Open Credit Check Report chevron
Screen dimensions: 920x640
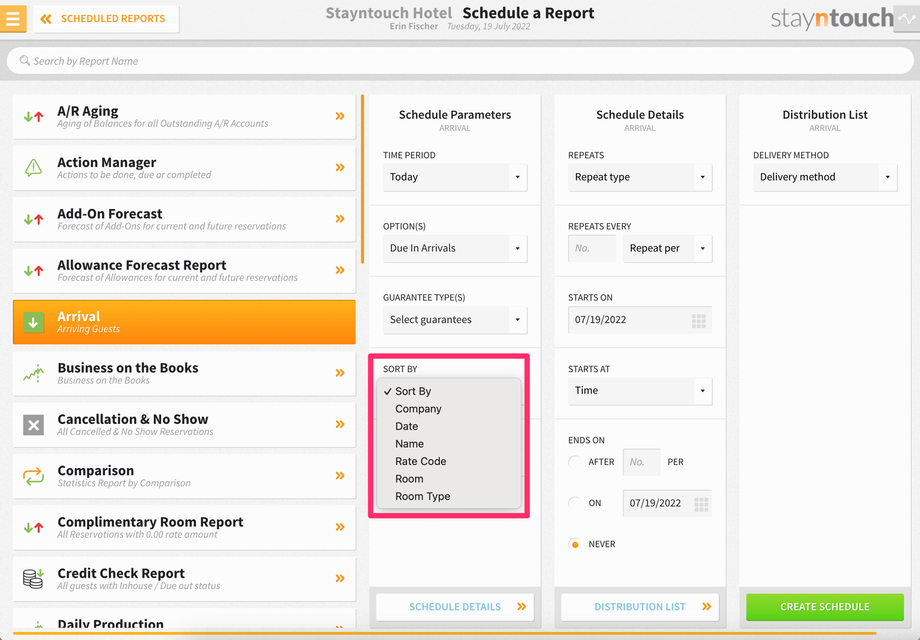tap(340, 578)
